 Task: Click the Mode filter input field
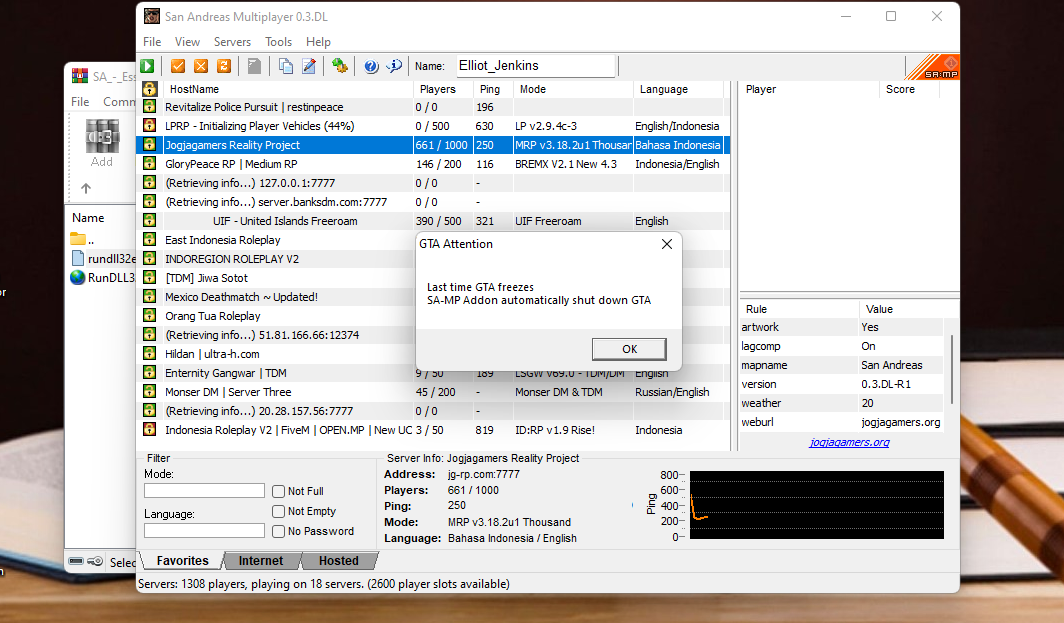click(204, 491)
